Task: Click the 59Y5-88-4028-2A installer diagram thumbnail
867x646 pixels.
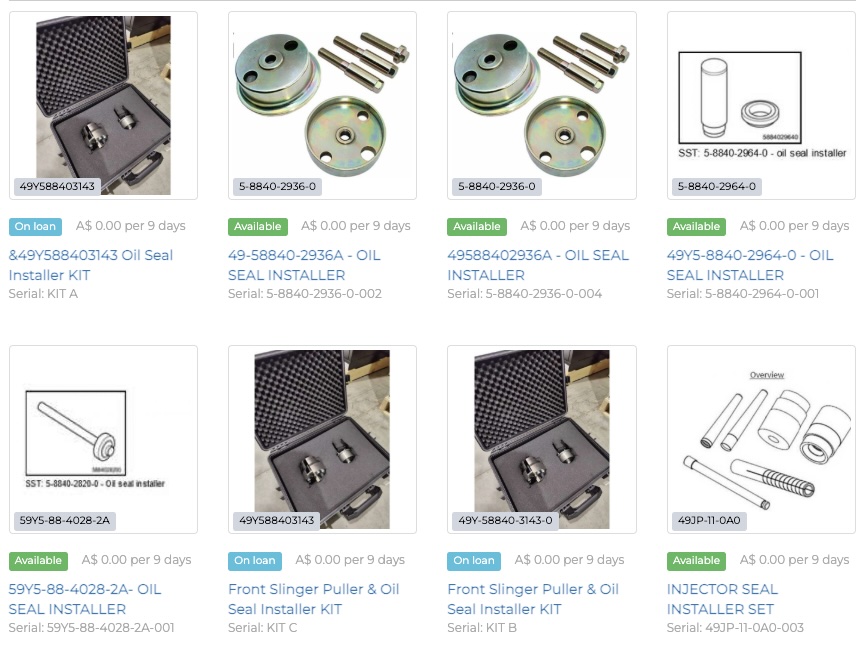Action: pos(103,439)
